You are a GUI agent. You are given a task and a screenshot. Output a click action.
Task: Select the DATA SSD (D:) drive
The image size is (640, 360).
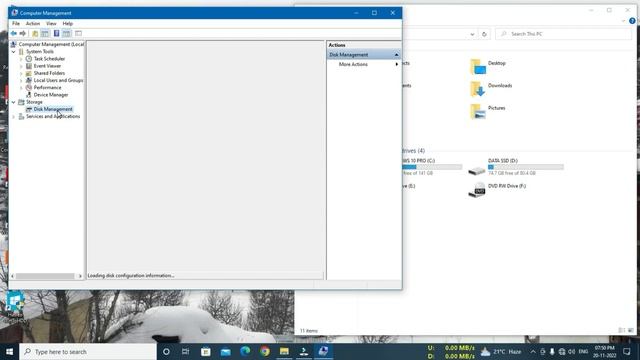click(516, 167)
